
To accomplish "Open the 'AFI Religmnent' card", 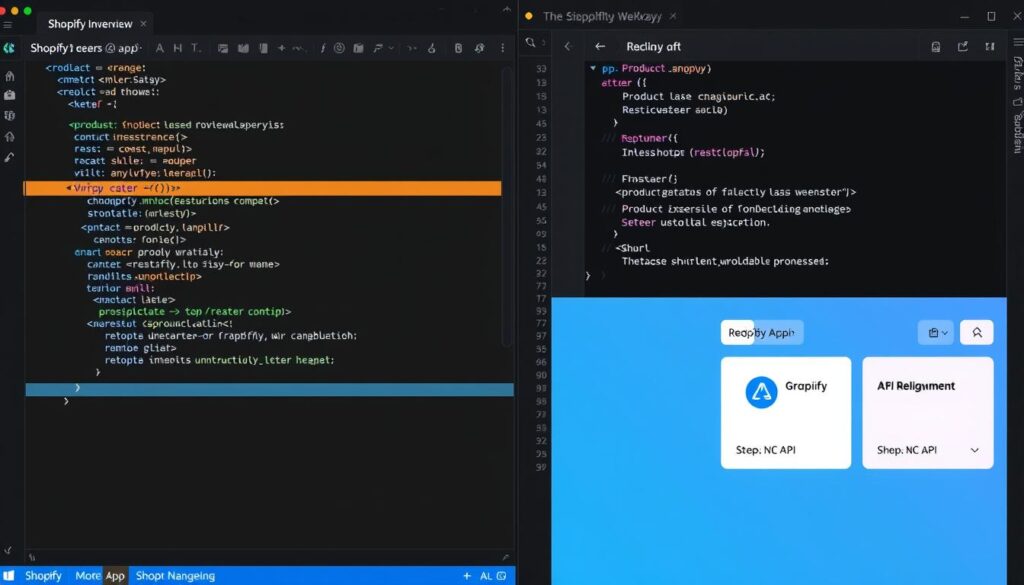I will [x=928, y=413].
